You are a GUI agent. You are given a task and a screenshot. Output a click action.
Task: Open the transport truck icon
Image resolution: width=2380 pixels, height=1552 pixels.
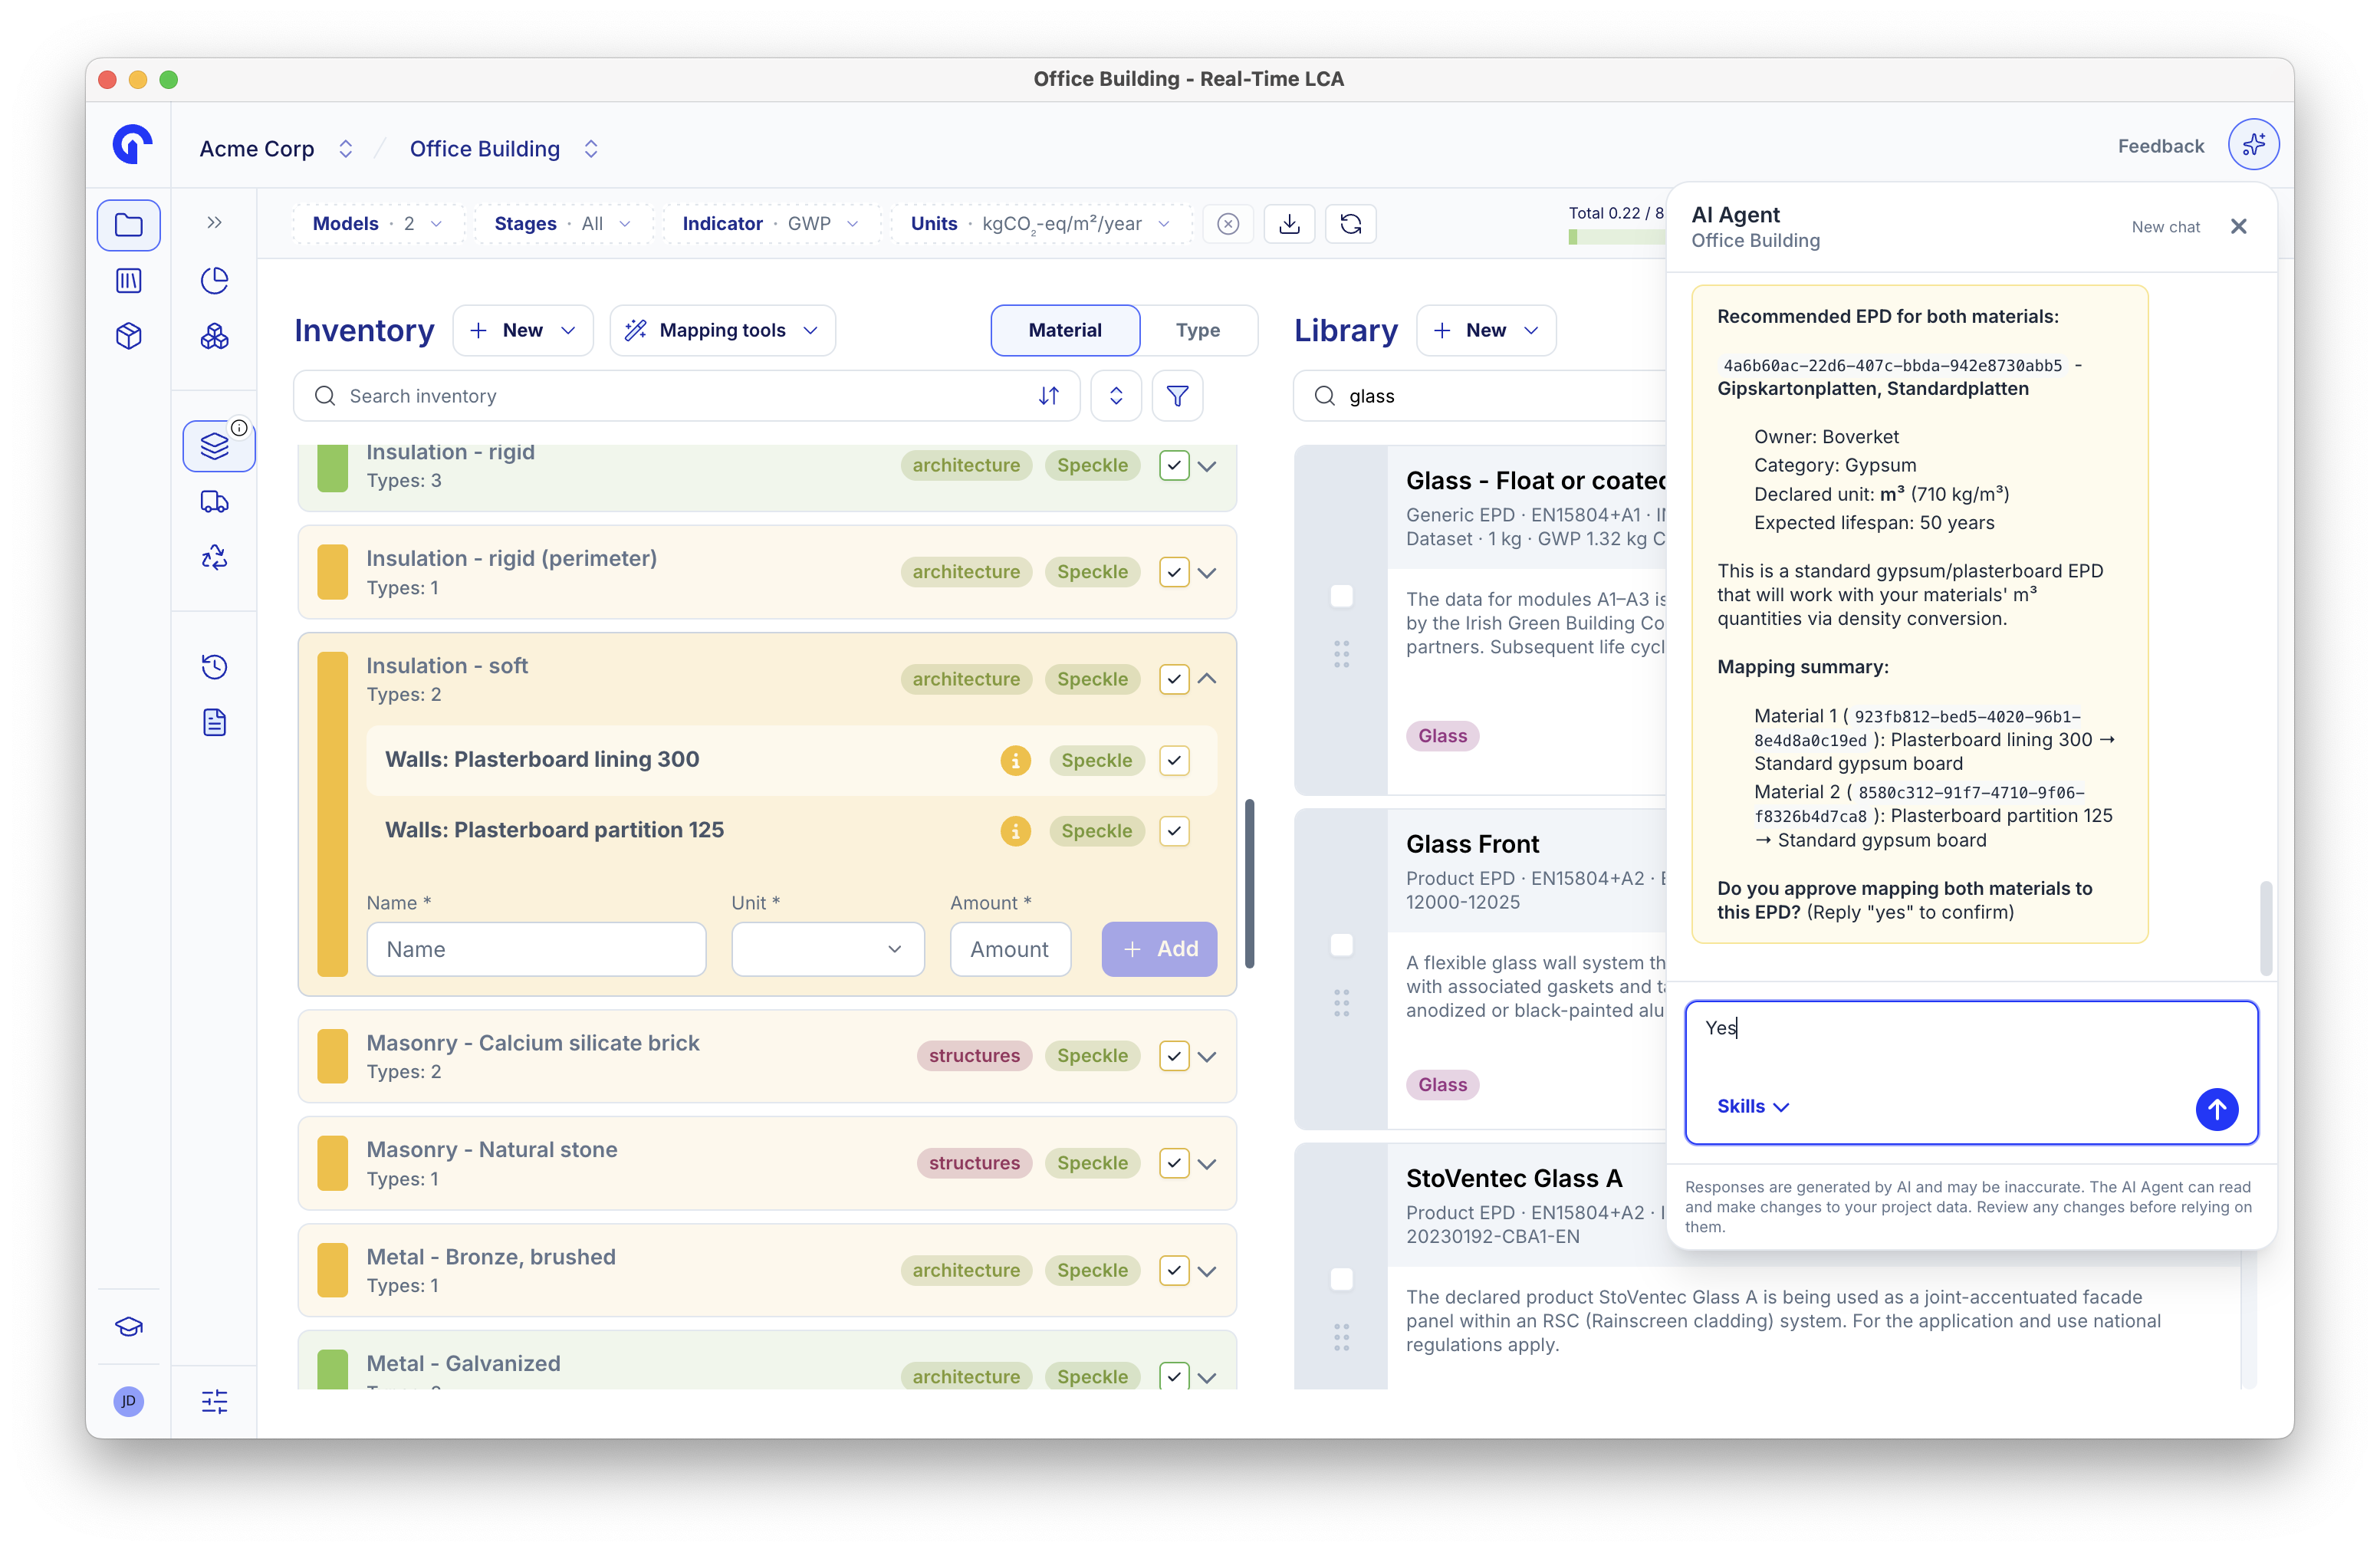click(x=214, y=502)
